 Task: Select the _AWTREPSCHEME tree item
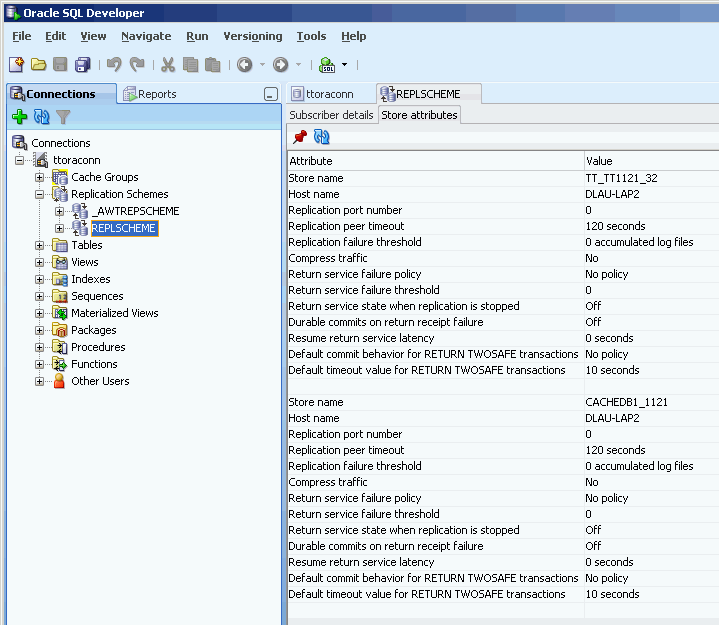tap(135, 211)
